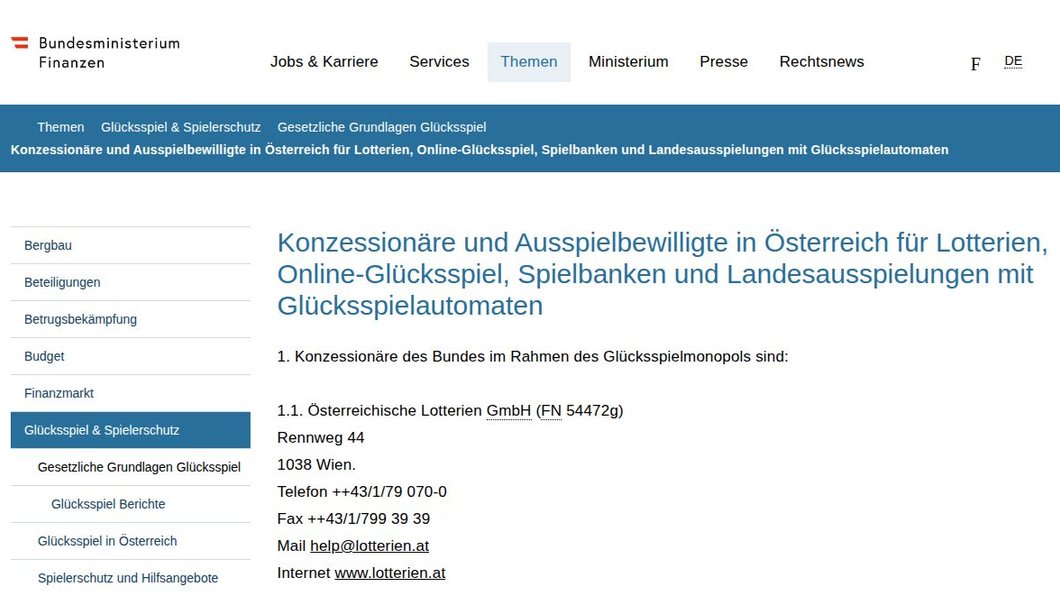Open the Jobs & Karriere menu
Screen dimensions: 1060x596
pyautogui.click(x=324, y=61)
